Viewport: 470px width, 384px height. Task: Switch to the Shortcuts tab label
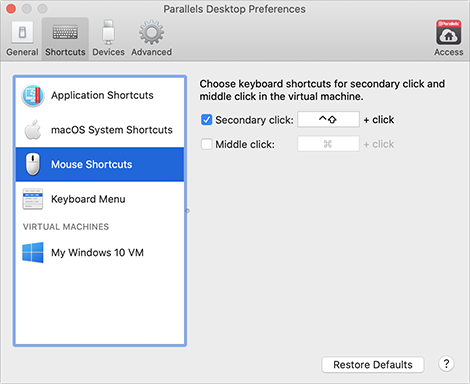click(65, 52)
